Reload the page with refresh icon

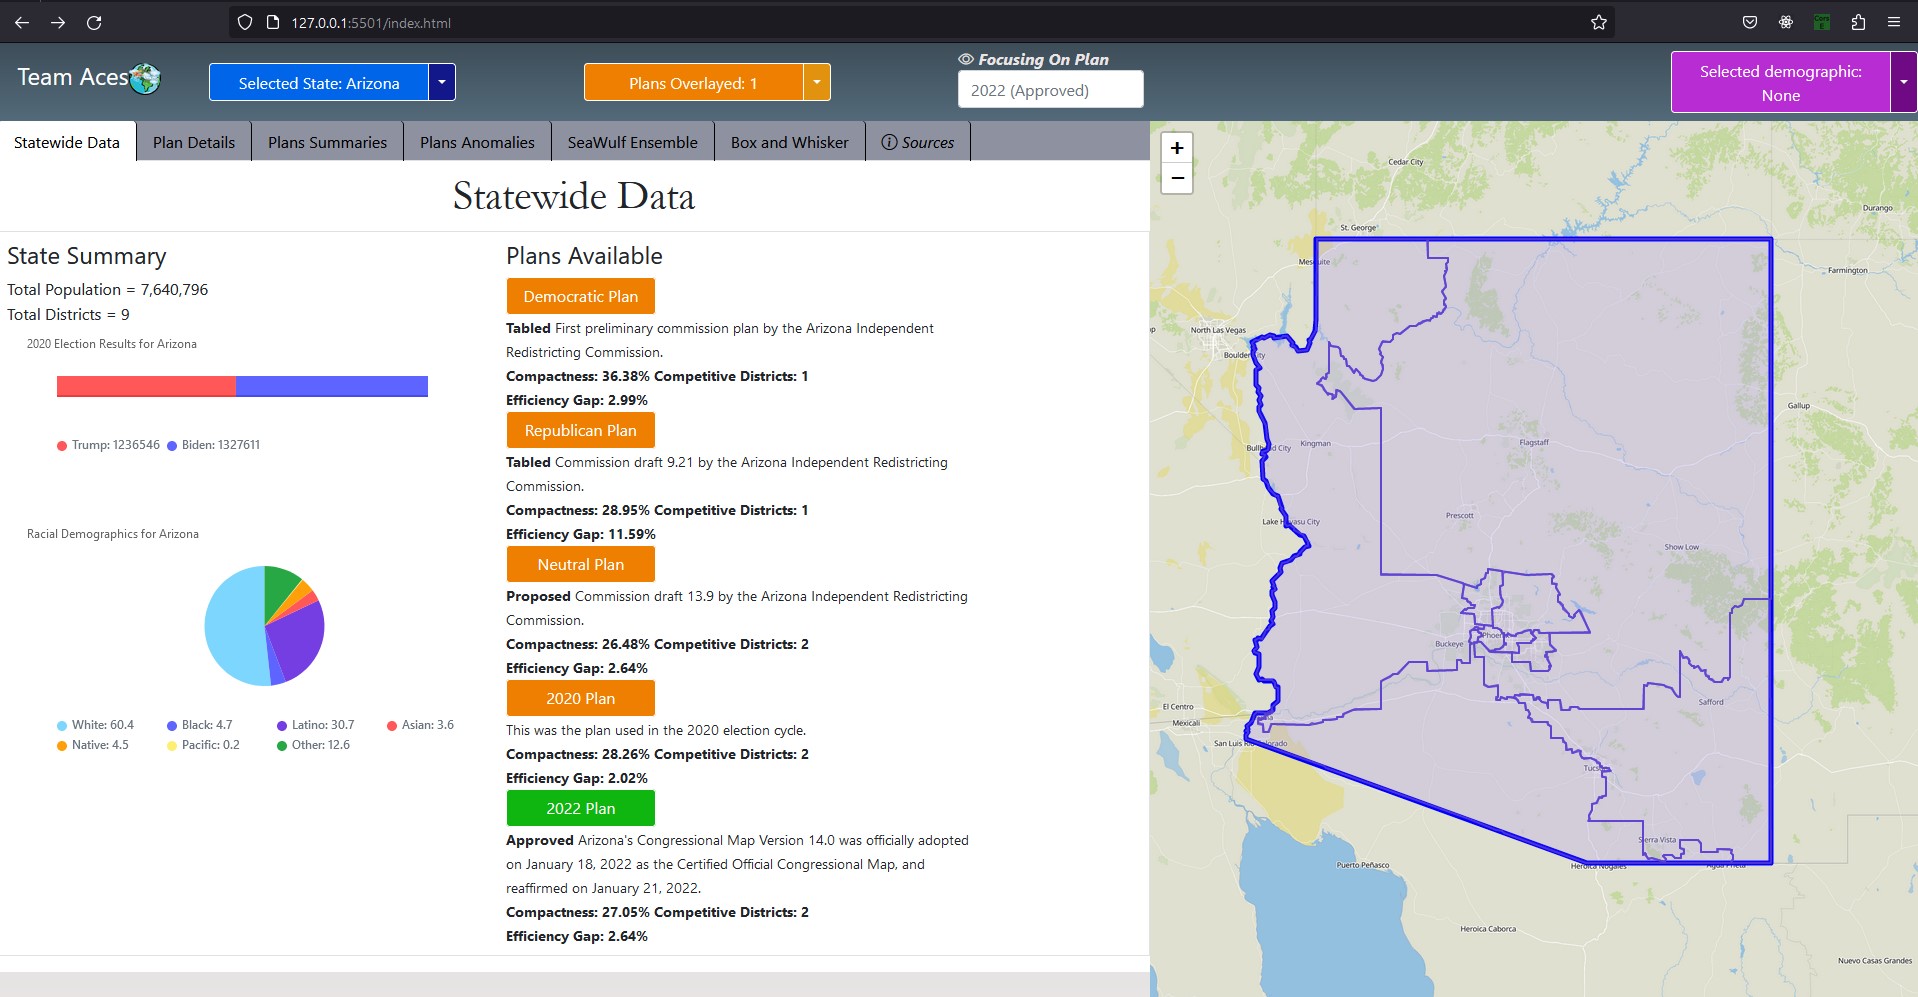pos(94,22)
